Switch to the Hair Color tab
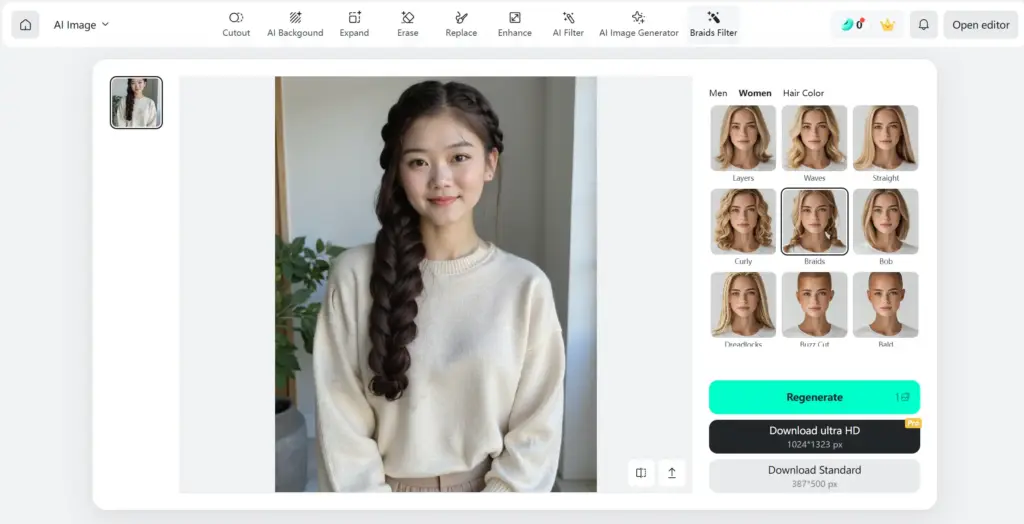Image resolution: width=1024 pixels, height=524 pixels. [x=803, y=93]
